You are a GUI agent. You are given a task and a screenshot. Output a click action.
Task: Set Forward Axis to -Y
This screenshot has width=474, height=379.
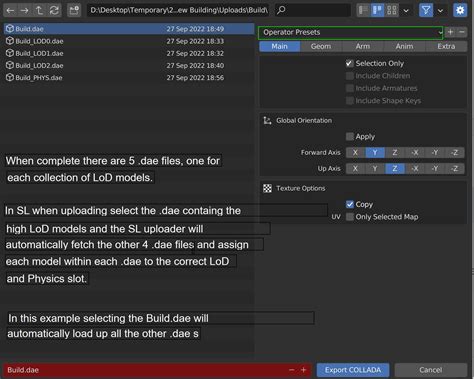point(435,153)
